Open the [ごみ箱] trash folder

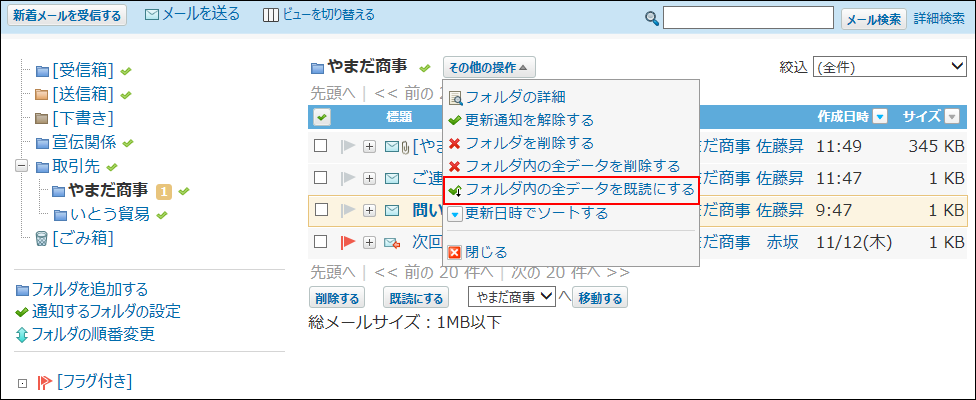(83, 238)
